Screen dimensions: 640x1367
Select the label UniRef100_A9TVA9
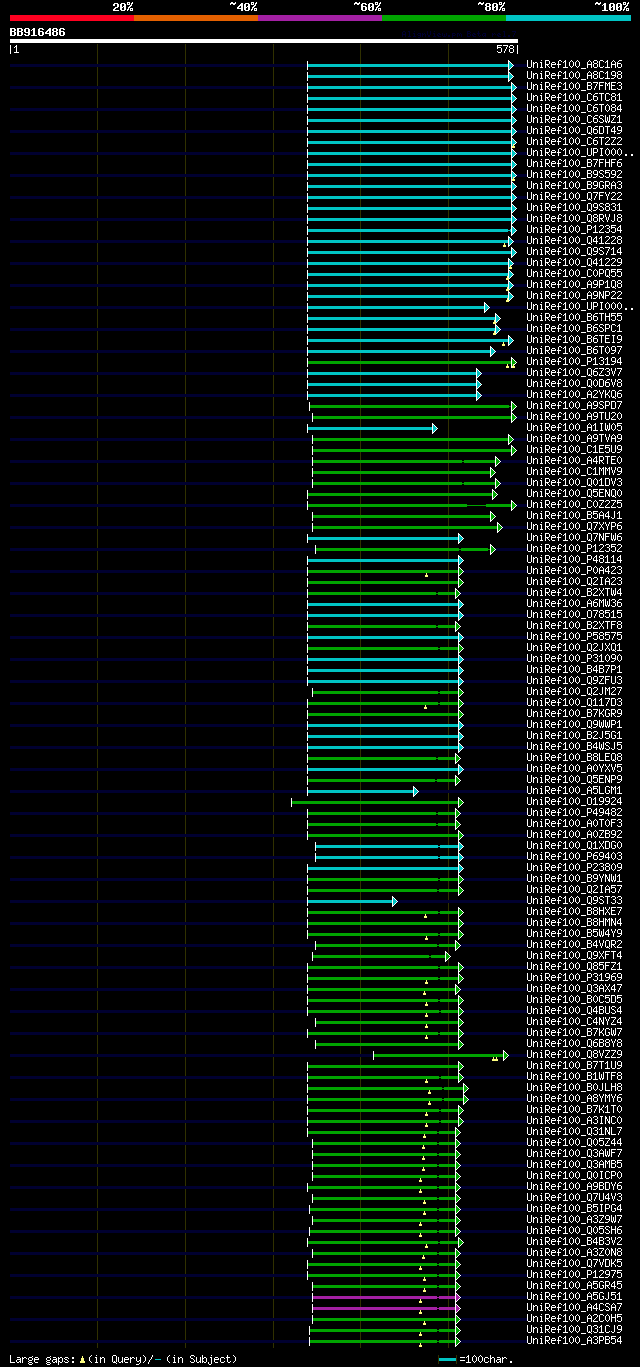pyautogui.click(x=574, y=438)
